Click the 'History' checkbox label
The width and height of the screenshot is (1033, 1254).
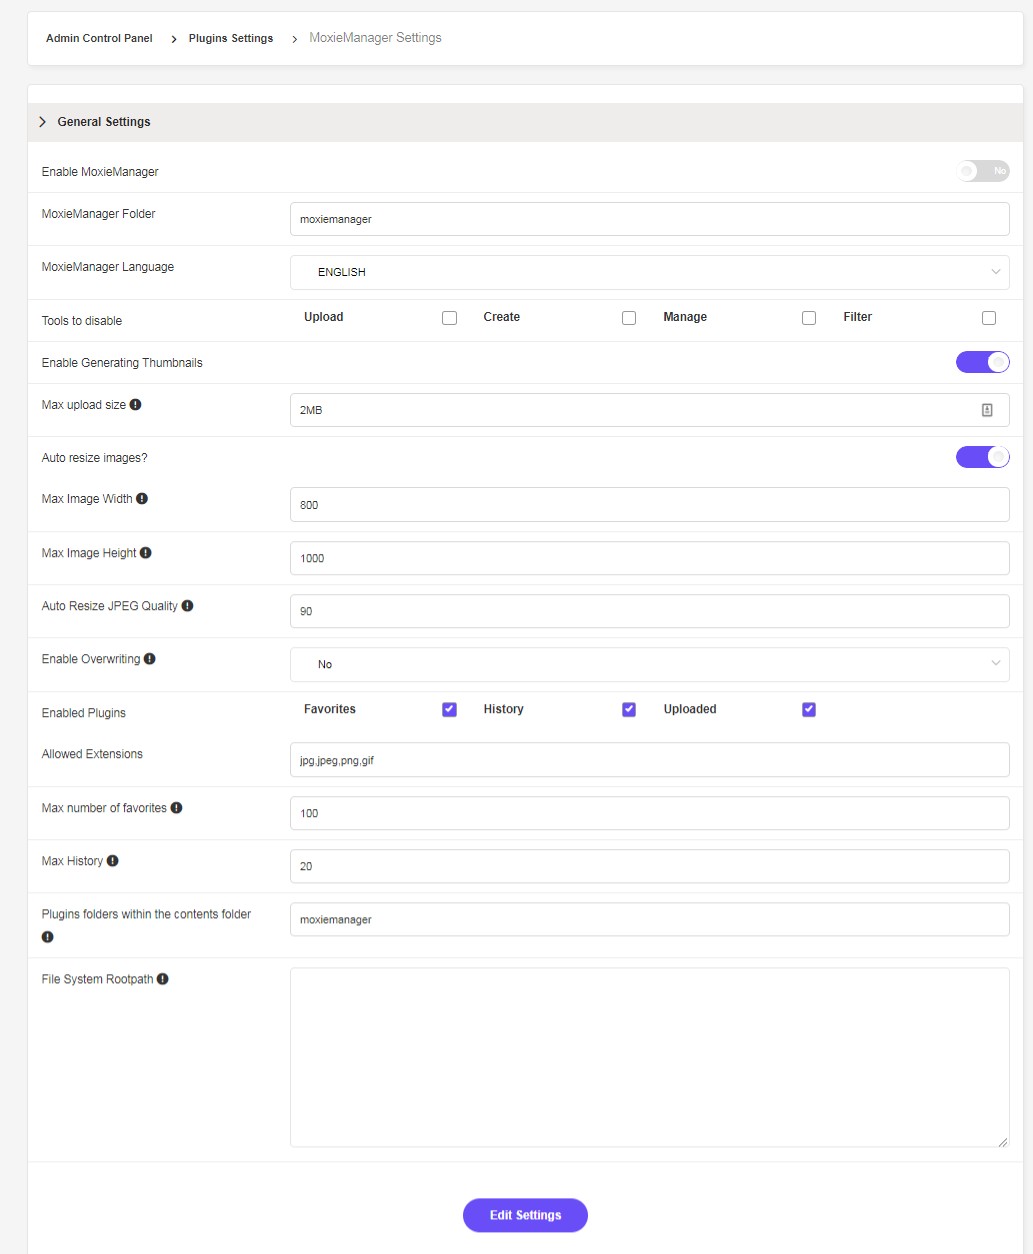(504, 709)
